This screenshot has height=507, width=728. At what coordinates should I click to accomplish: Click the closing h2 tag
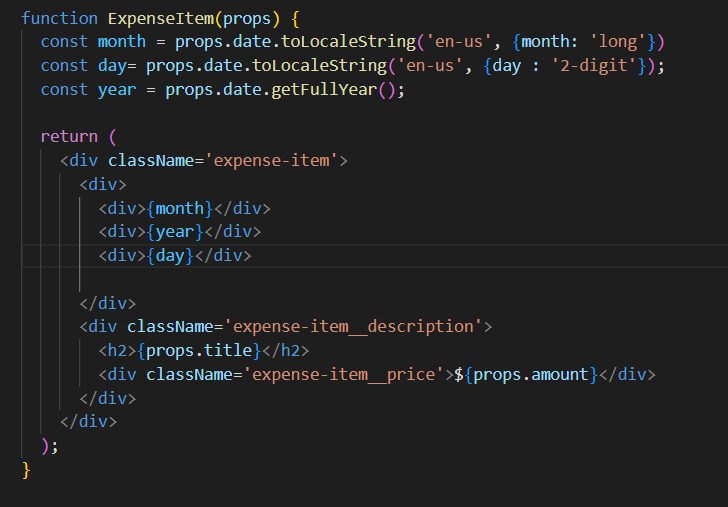click(286, 350)
